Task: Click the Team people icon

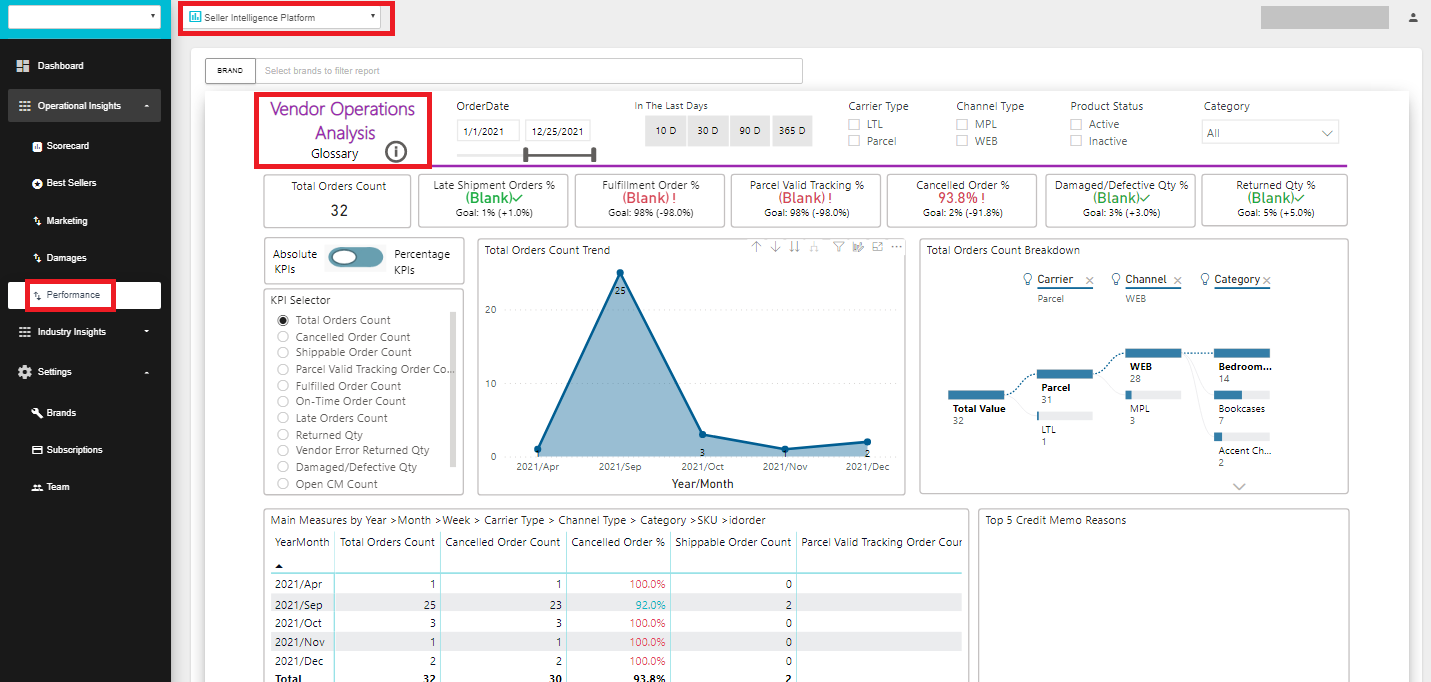Action: 38,487
